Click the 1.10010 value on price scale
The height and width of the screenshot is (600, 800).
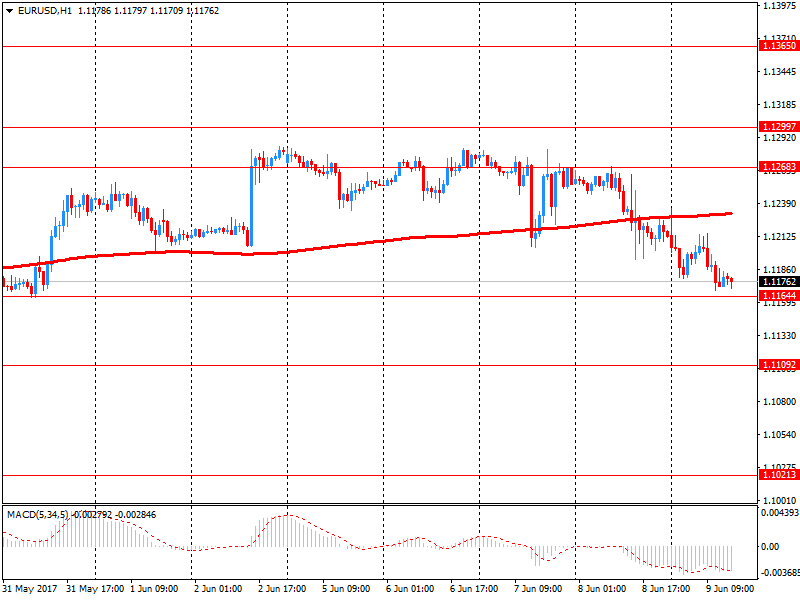point(780,501)
